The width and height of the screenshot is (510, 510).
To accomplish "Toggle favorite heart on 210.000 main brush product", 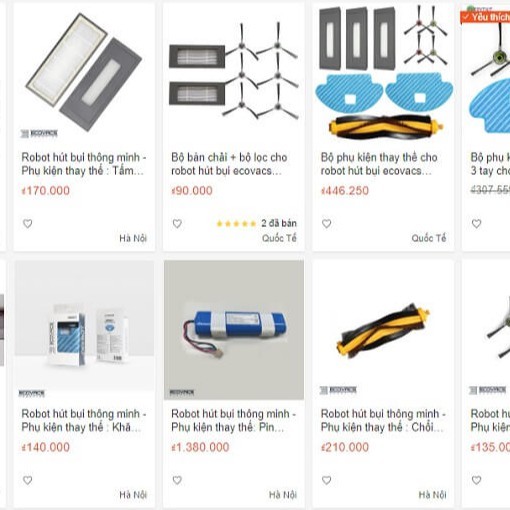I will click(327, 480).
